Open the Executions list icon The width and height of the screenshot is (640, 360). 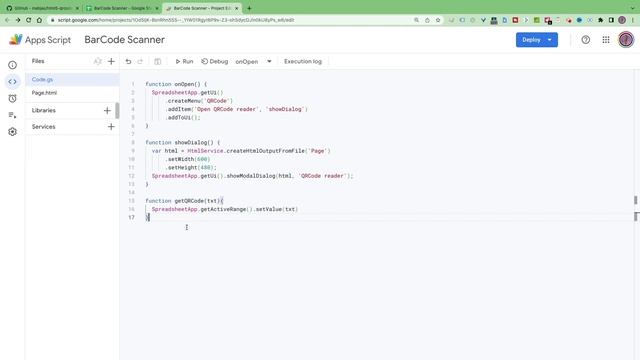[13, 116]
